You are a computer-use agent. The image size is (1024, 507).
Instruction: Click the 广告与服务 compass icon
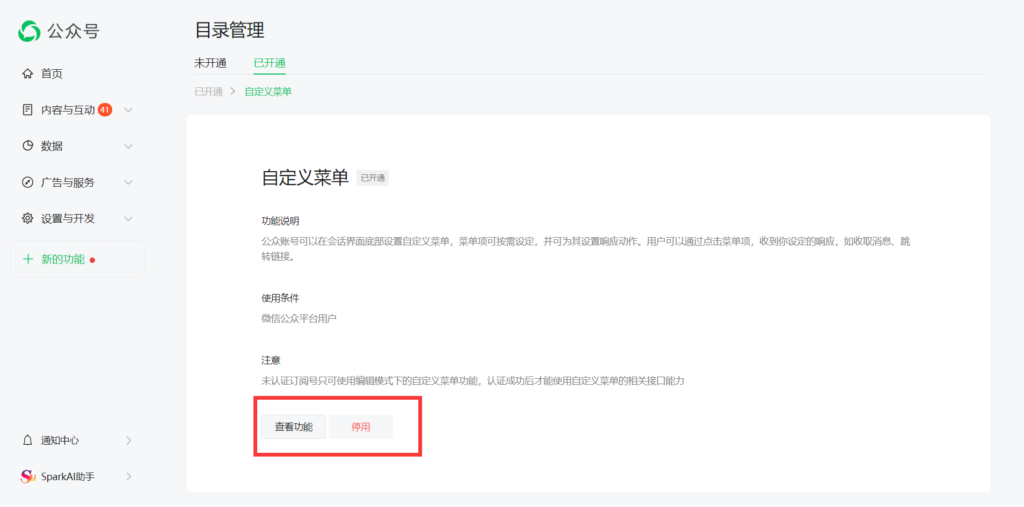28,182
